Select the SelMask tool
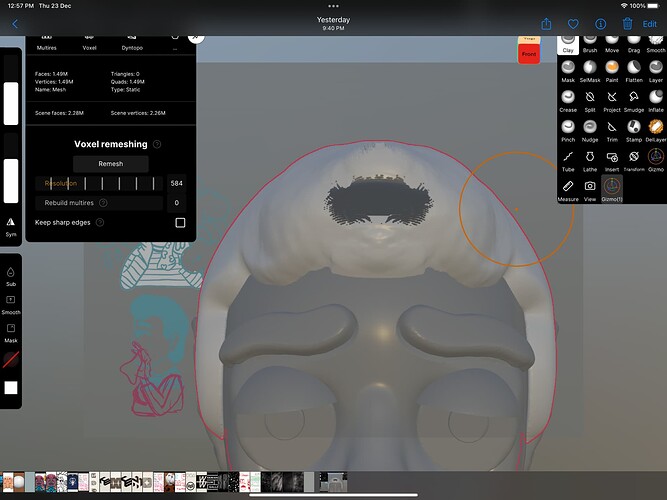 tap(590, 71)
